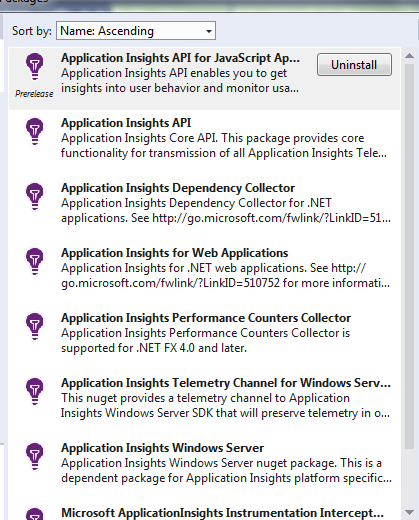Viewport: 419px width, 520px height.
Task: Select the Application Insights Windows Server title
Action: [x=162, y=448]
